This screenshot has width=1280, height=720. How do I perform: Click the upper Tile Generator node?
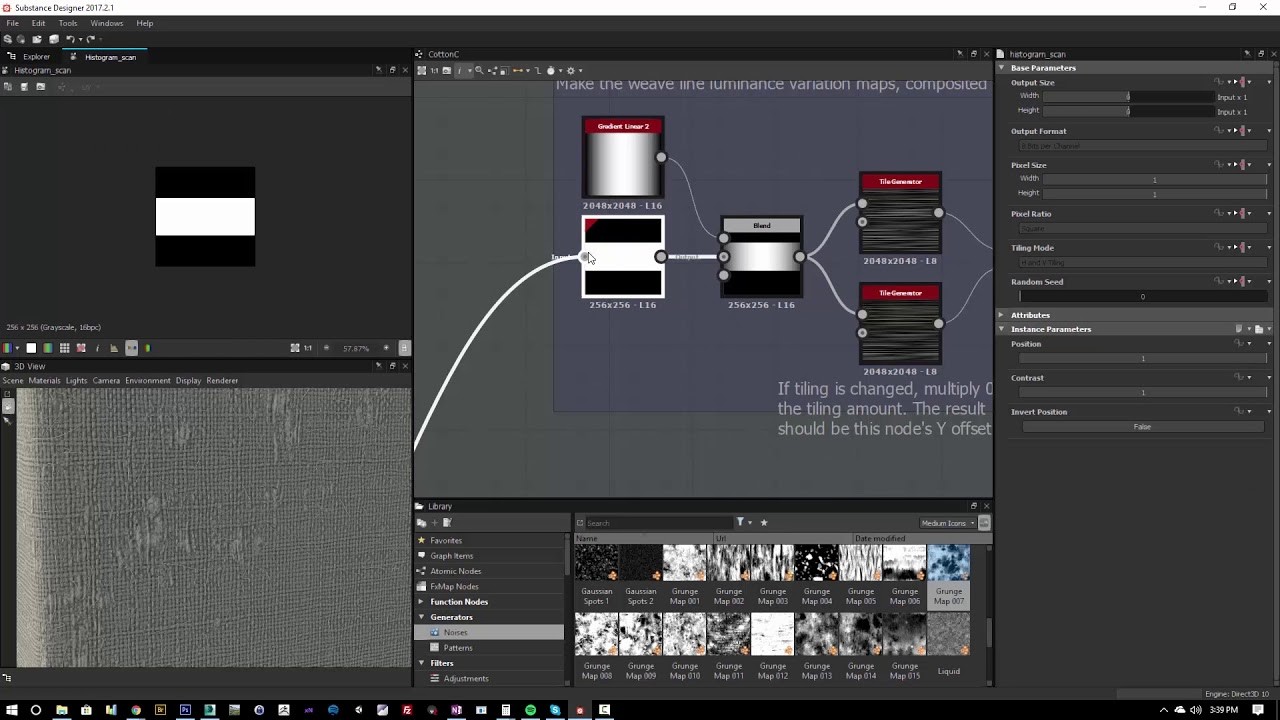[900, 213]
